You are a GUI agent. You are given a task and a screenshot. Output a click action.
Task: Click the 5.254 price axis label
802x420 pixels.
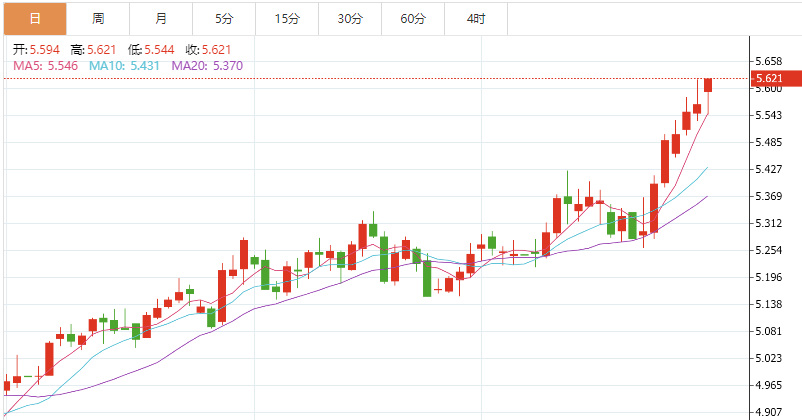click(769, 250)
